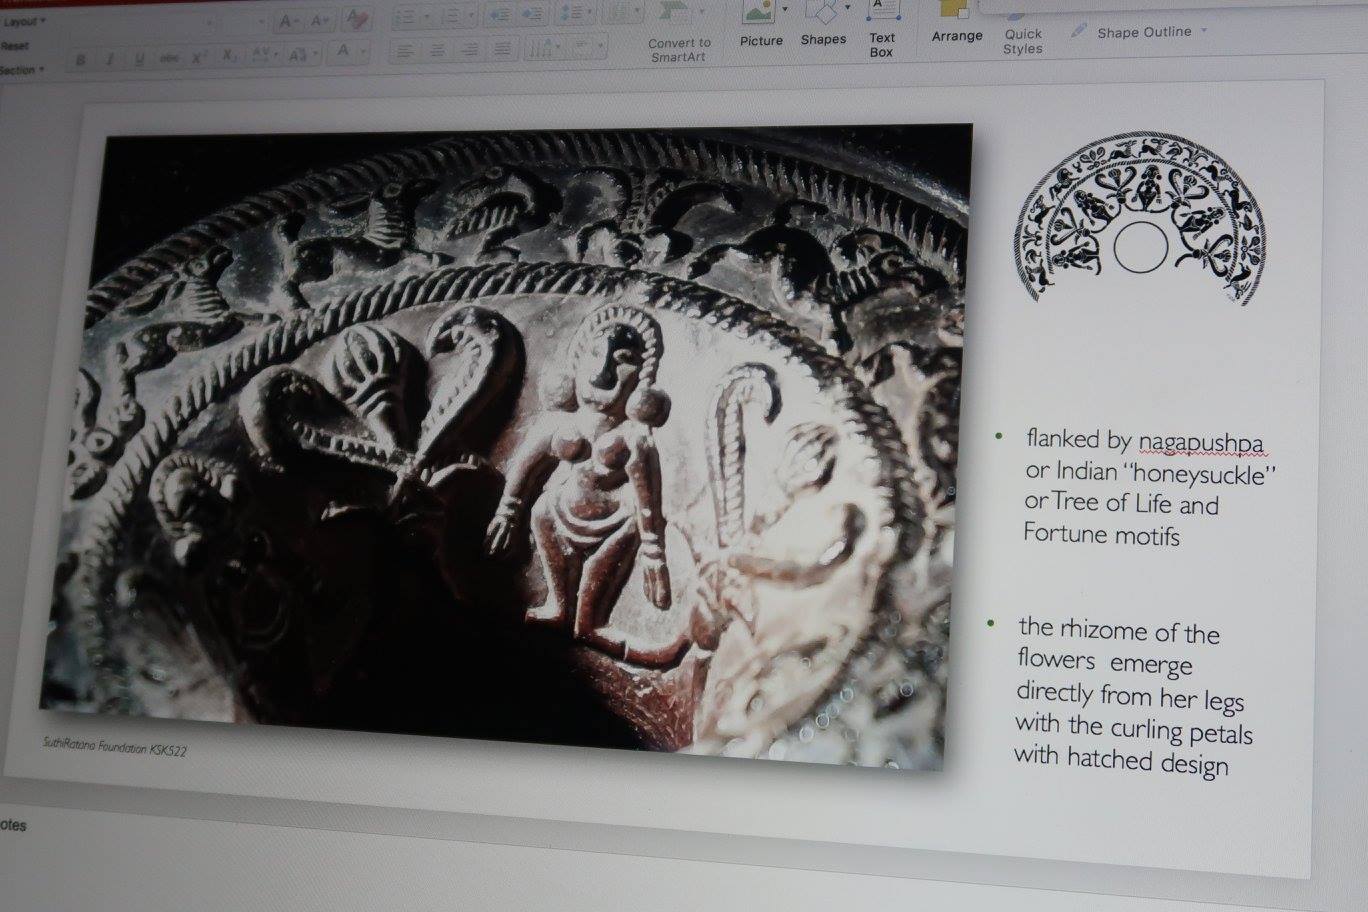Screen dimensions: 1368x912
Task: Open the Layout menu
Action: point(25,22)
